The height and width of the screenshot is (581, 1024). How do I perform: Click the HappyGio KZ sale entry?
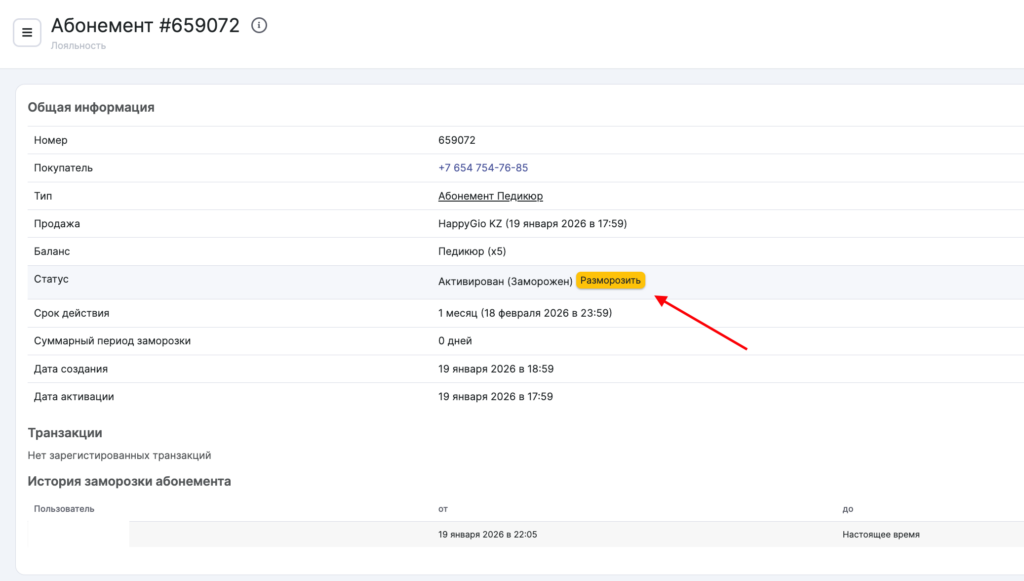(x=532, y=224)
